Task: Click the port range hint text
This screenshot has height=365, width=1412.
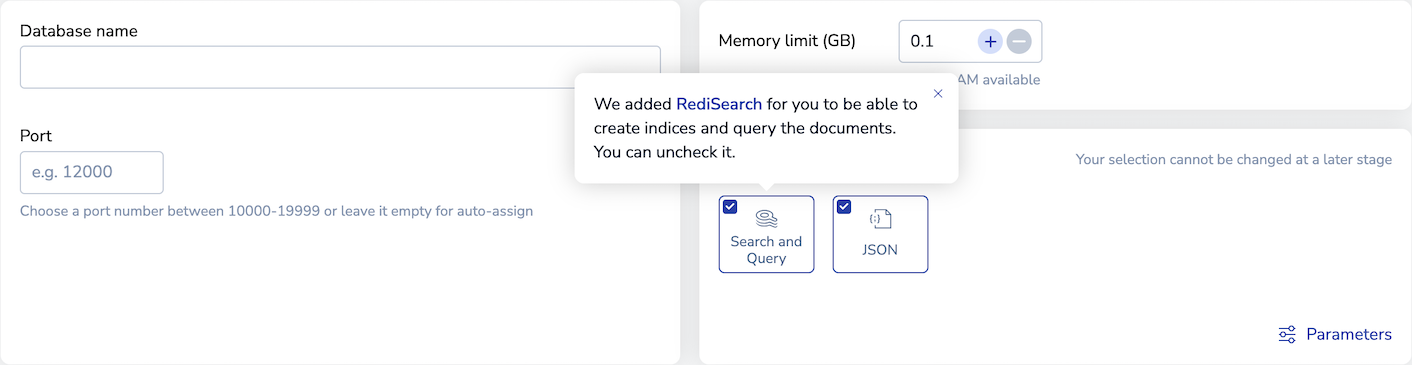Action: 277,211
